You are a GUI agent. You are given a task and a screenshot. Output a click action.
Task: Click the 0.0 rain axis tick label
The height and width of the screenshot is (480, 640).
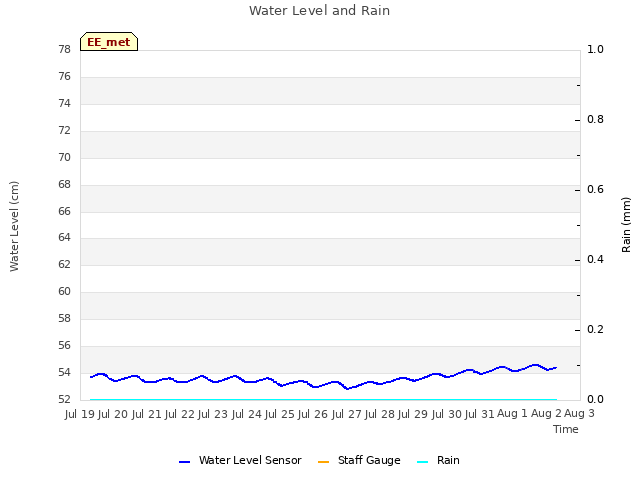point(595,399)
